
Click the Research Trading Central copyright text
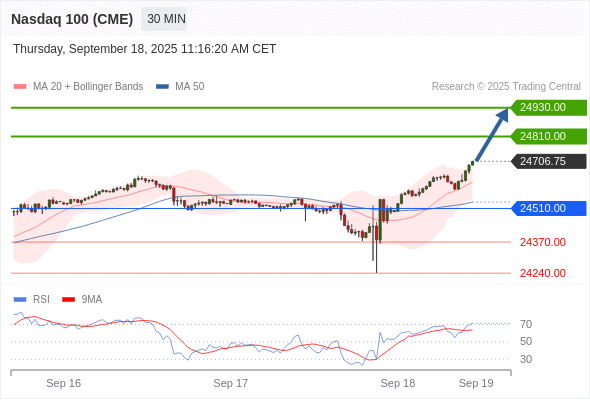pos(506,87)
